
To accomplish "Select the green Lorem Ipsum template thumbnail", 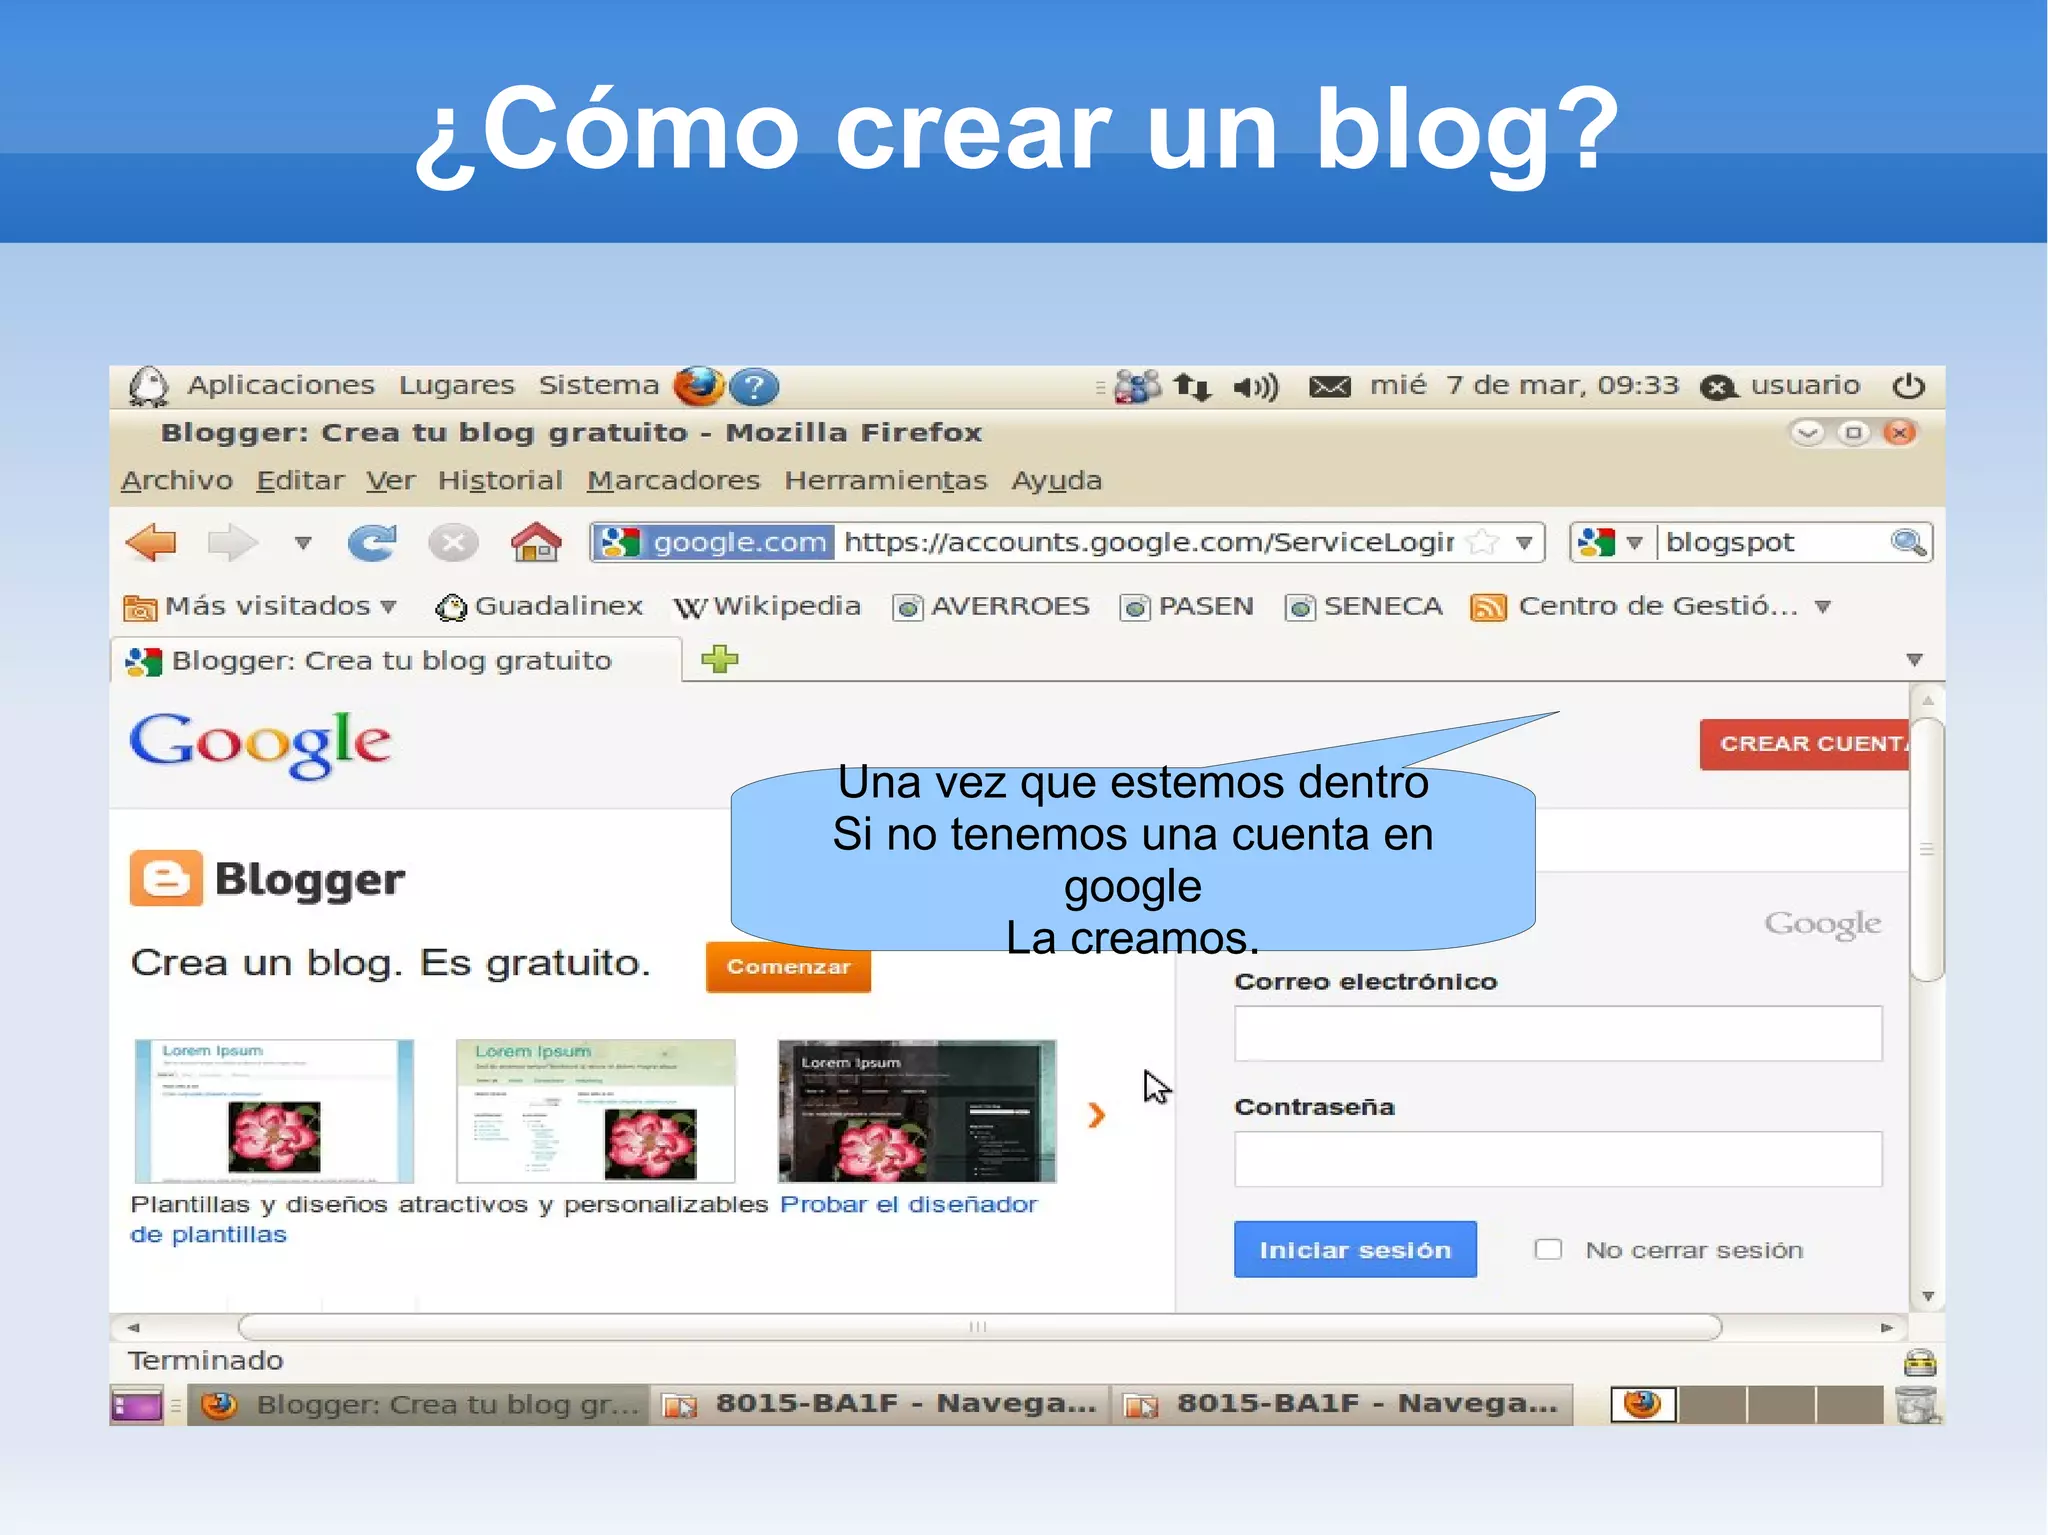I will point(596,1111).
